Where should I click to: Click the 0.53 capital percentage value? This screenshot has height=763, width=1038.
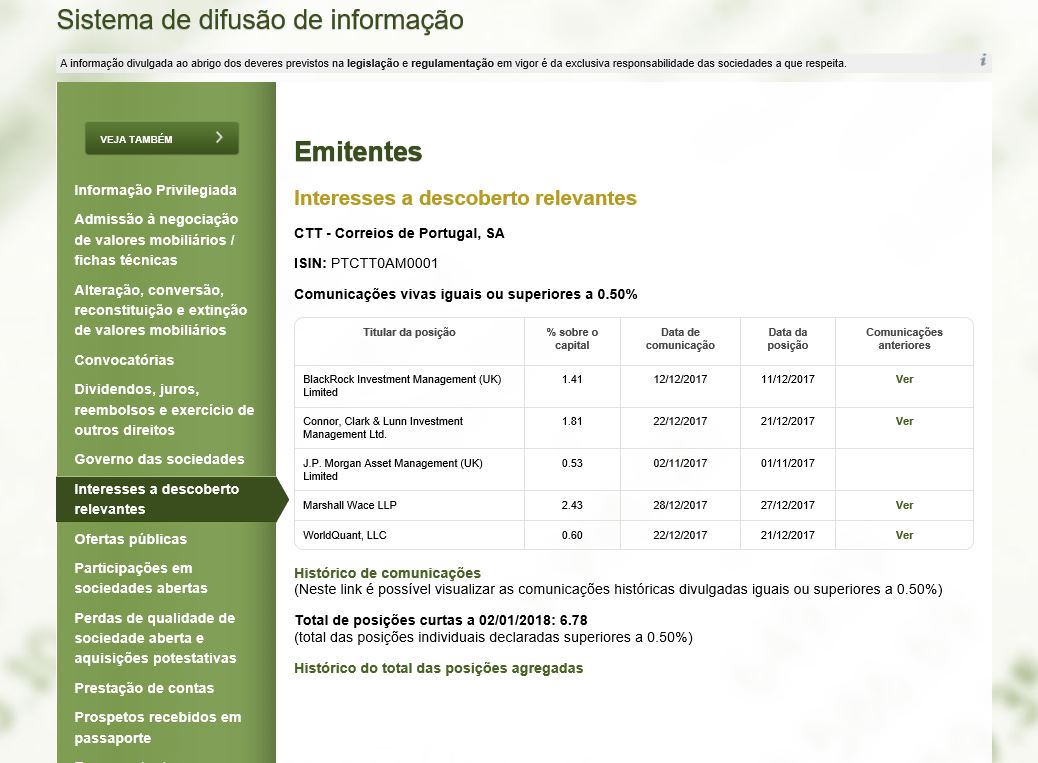click(572, 463)
